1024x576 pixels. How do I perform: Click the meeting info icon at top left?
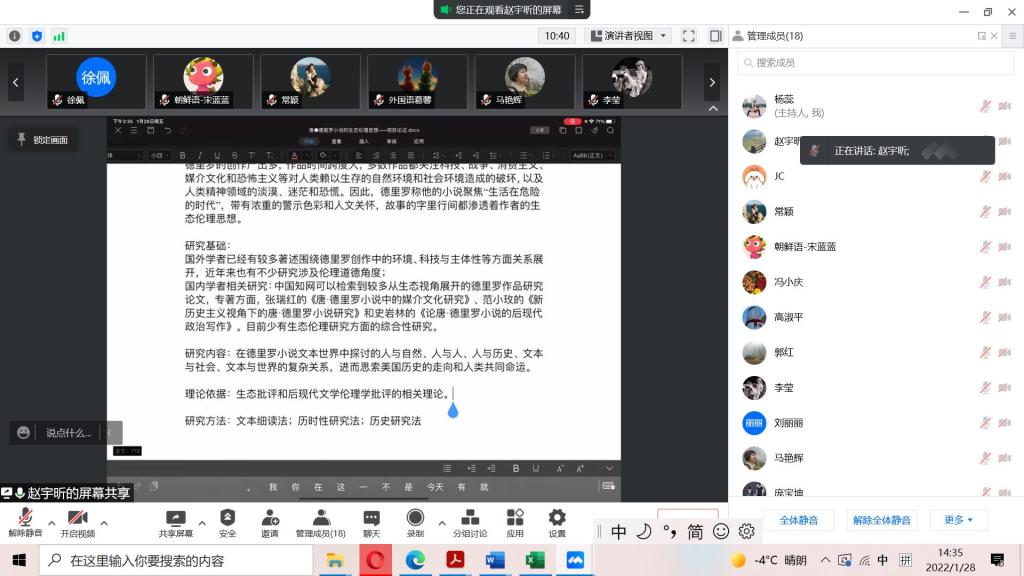[x=15, y=36]
